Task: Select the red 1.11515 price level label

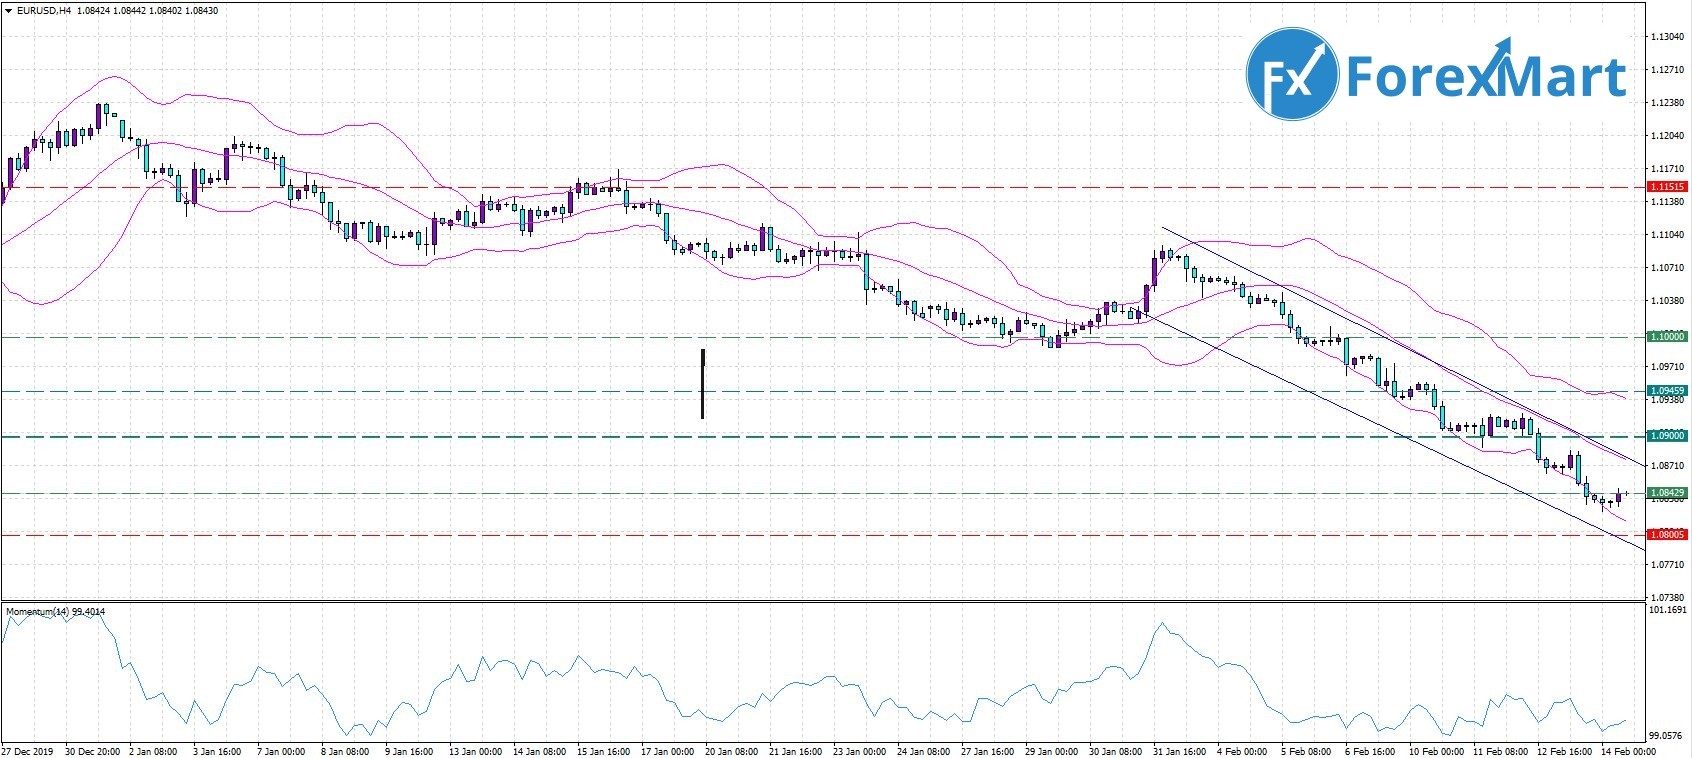Action: point(1667,187)
